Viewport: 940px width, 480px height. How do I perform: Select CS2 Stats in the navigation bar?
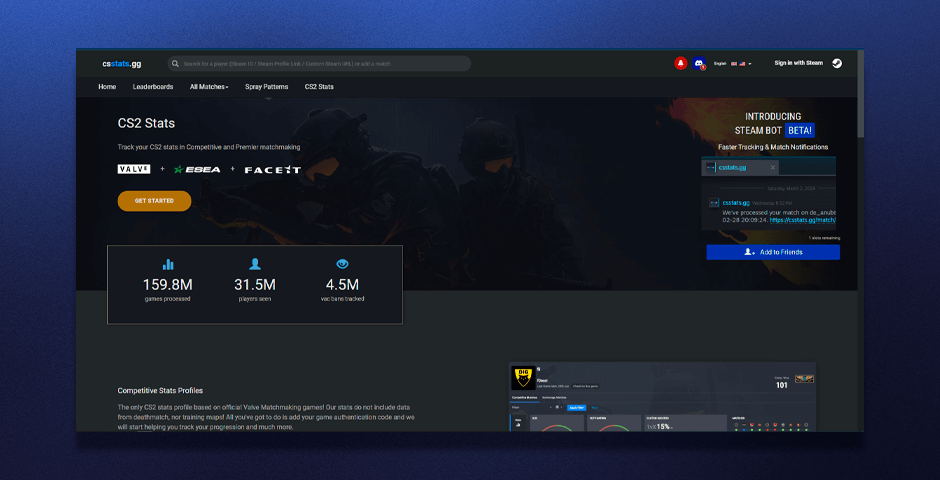point(319,87)
